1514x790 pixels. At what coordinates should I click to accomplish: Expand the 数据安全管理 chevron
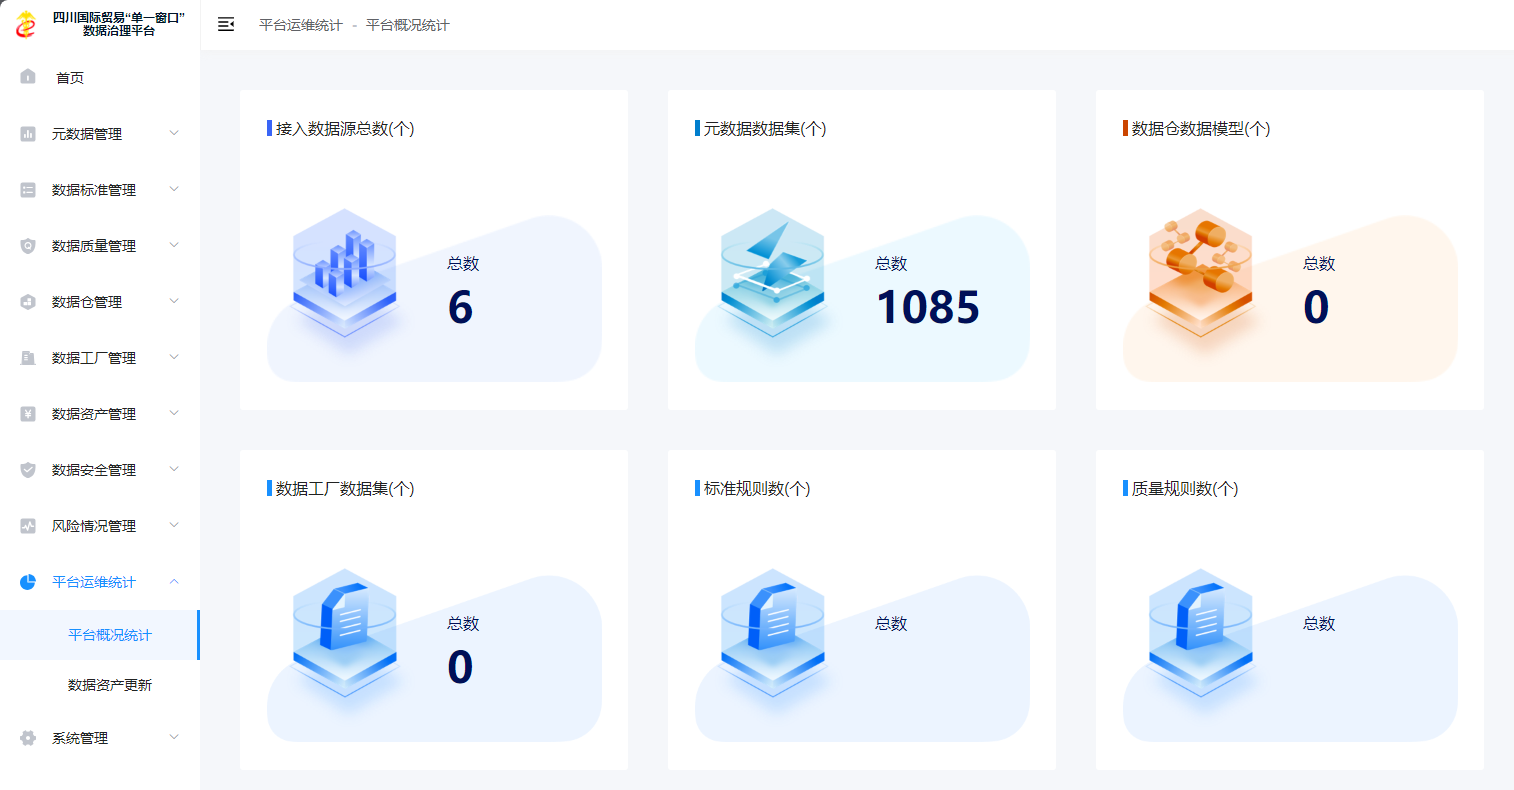(174, 469)
